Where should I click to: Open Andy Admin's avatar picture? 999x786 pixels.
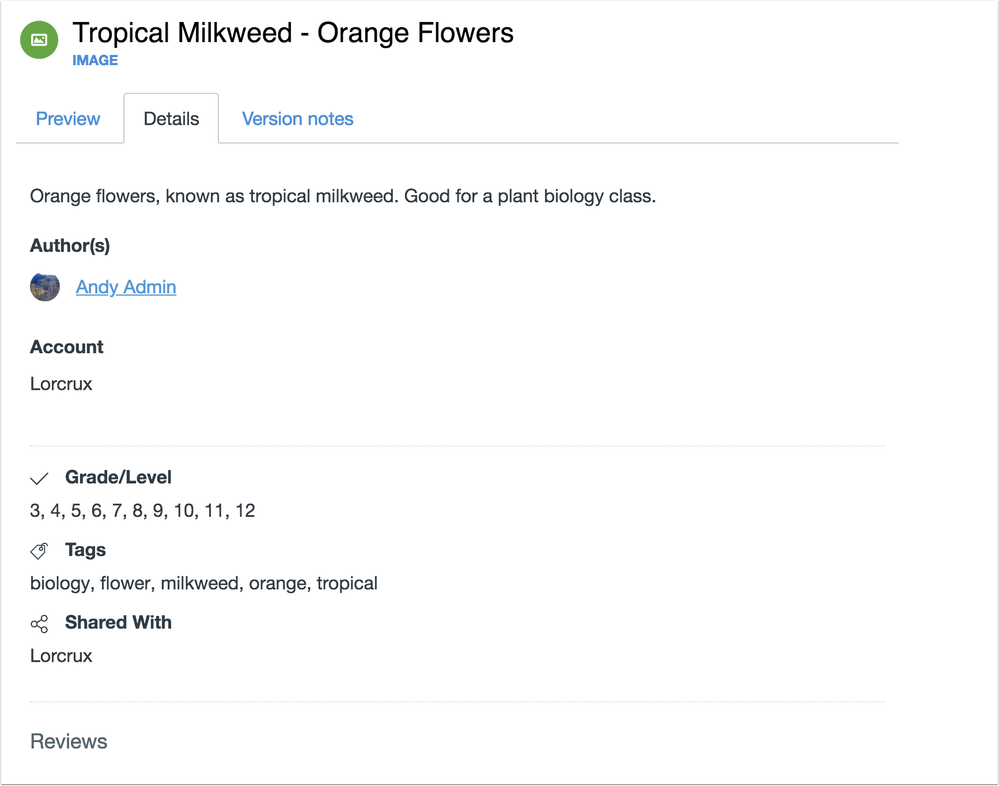pyautogui.click(x=44, y=287)
